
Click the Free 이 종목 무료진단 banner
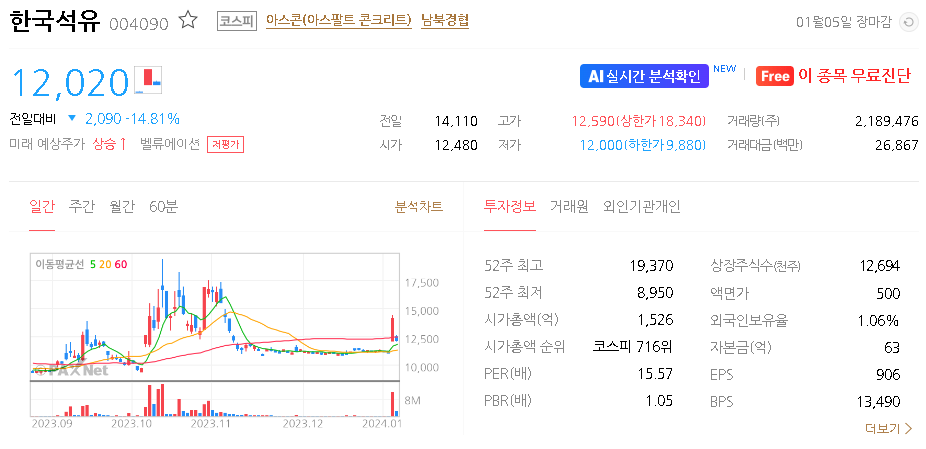833,76
